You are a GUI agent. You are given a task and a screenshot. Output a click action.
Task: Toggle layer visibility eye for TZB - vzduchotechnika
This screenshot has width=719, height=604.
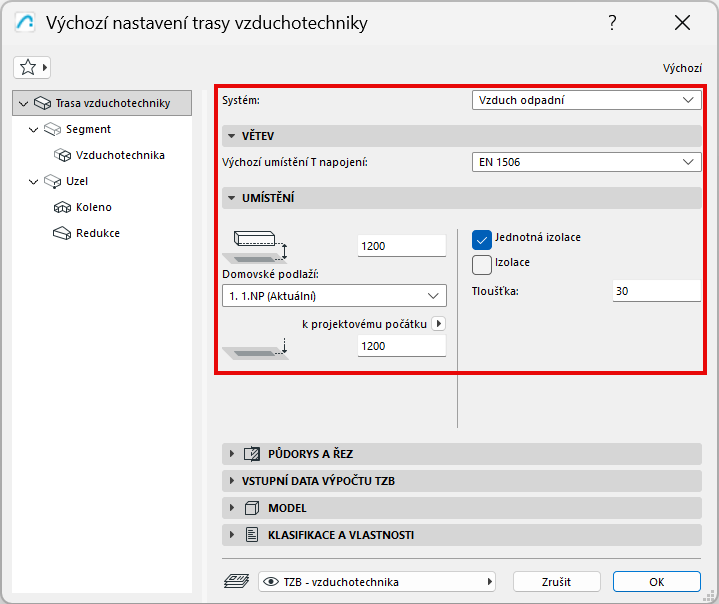click(x=271, y=582)
